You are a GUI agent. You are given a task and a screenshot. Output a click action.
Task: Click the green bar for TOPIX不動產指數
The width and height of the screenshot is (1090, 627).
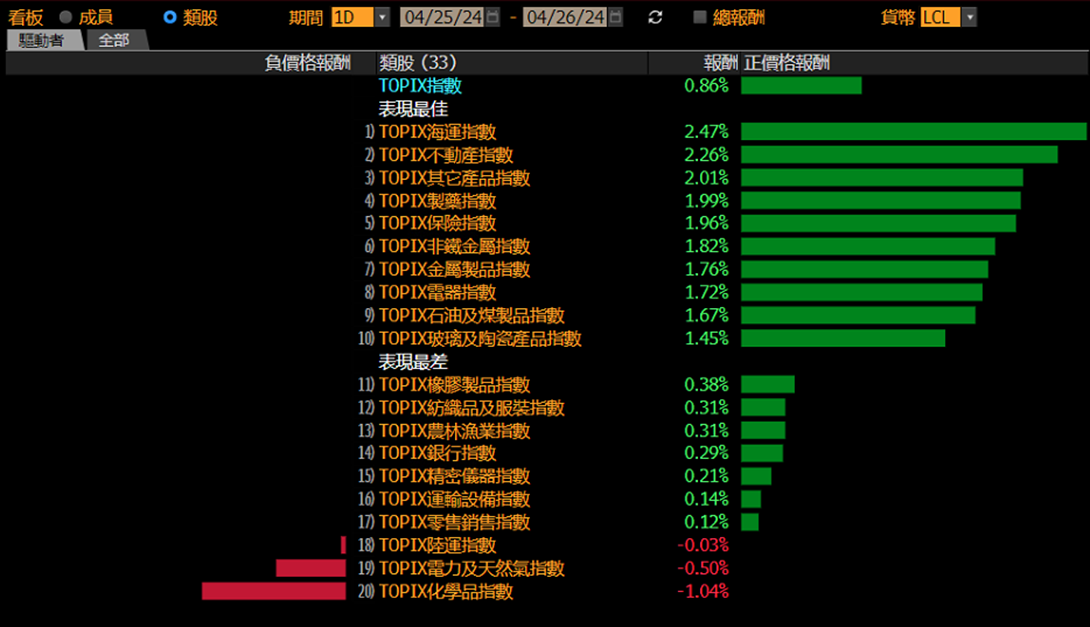pos(899,154)
